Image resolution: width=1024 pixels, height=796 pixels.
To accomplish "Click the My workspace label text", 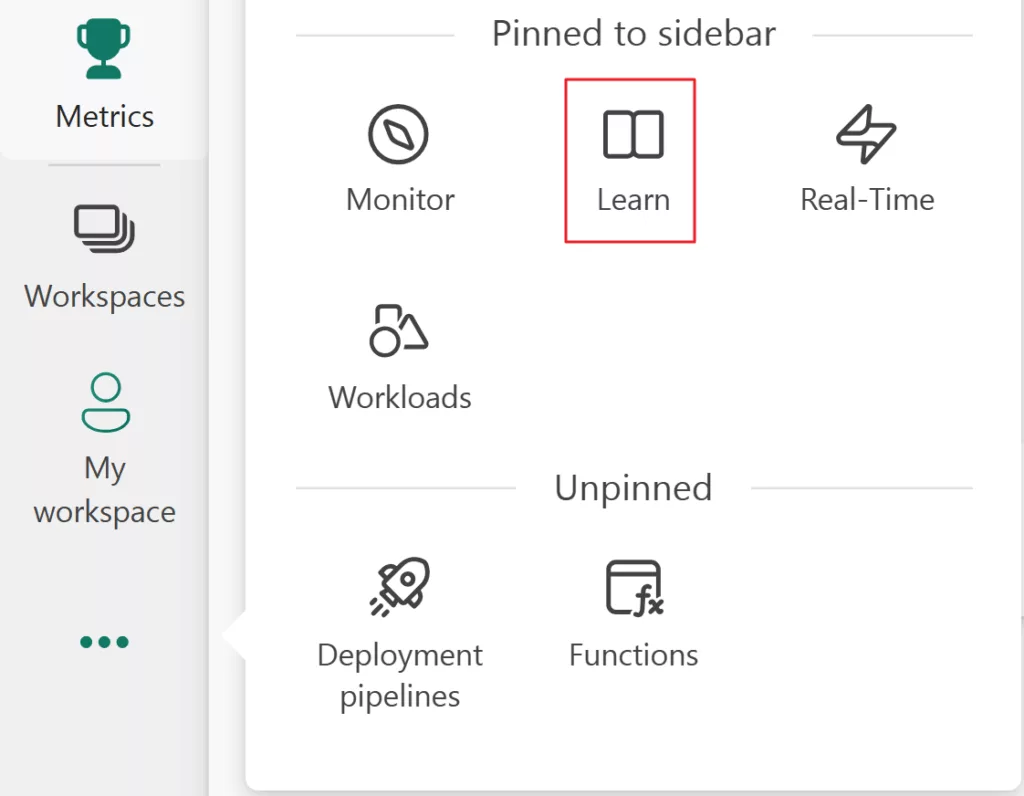I will click(x=104, y=490).
